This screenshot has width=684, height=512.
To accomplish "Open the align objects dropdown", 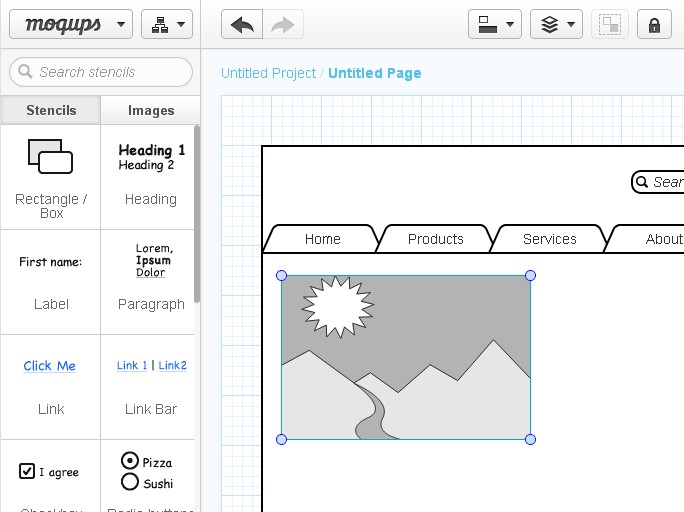I will tap(495, 24).
